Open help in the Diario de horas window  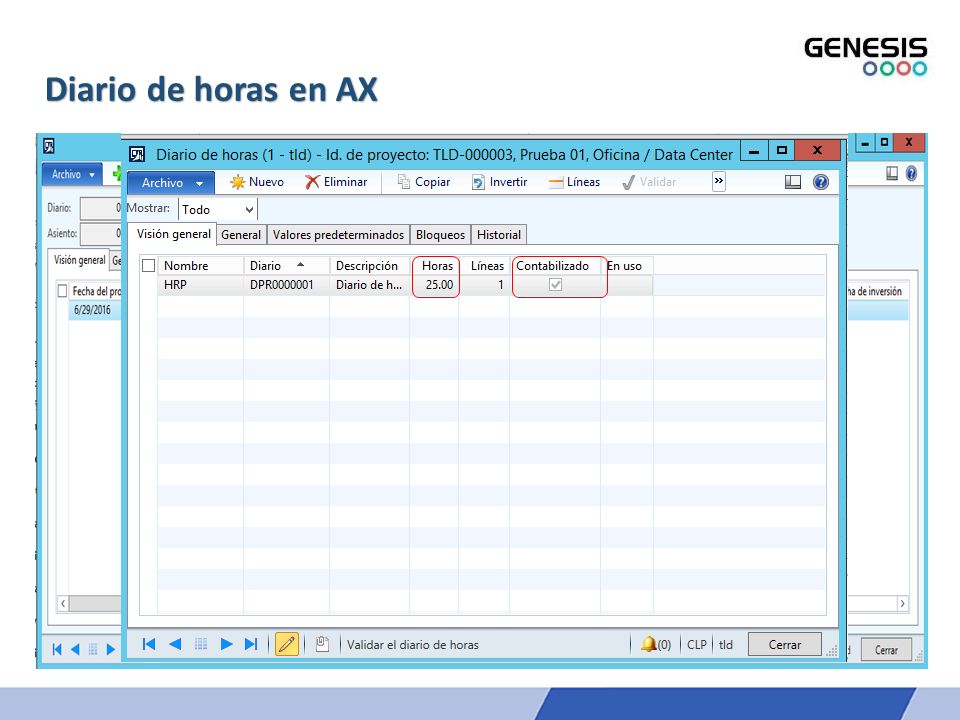(821, 182)
